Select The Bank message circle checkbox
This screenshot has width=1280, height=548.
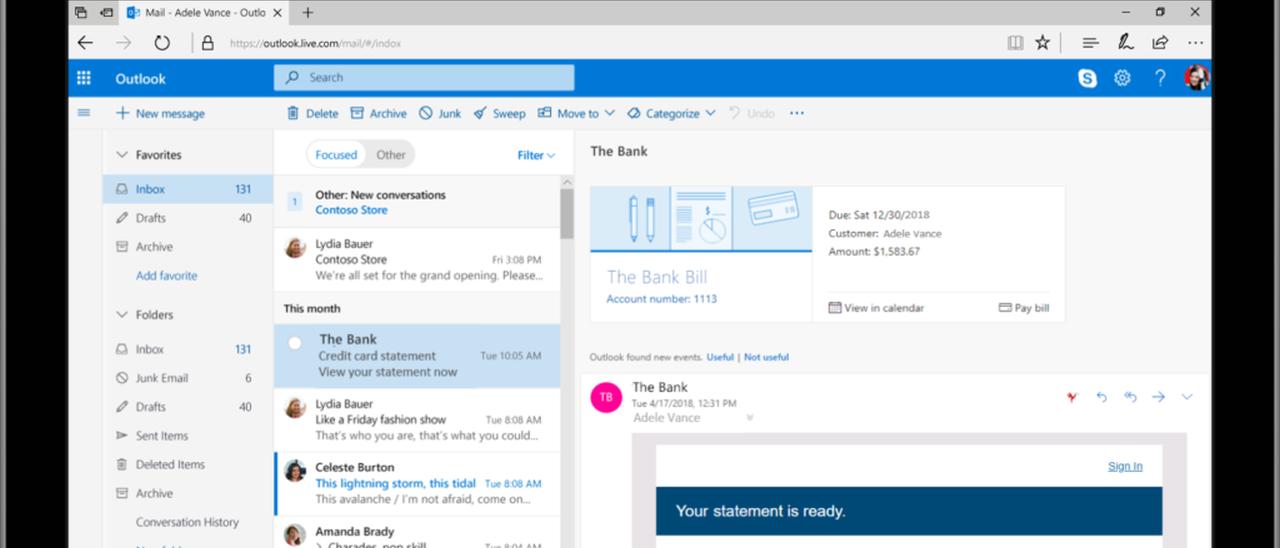tap(295, 343)
